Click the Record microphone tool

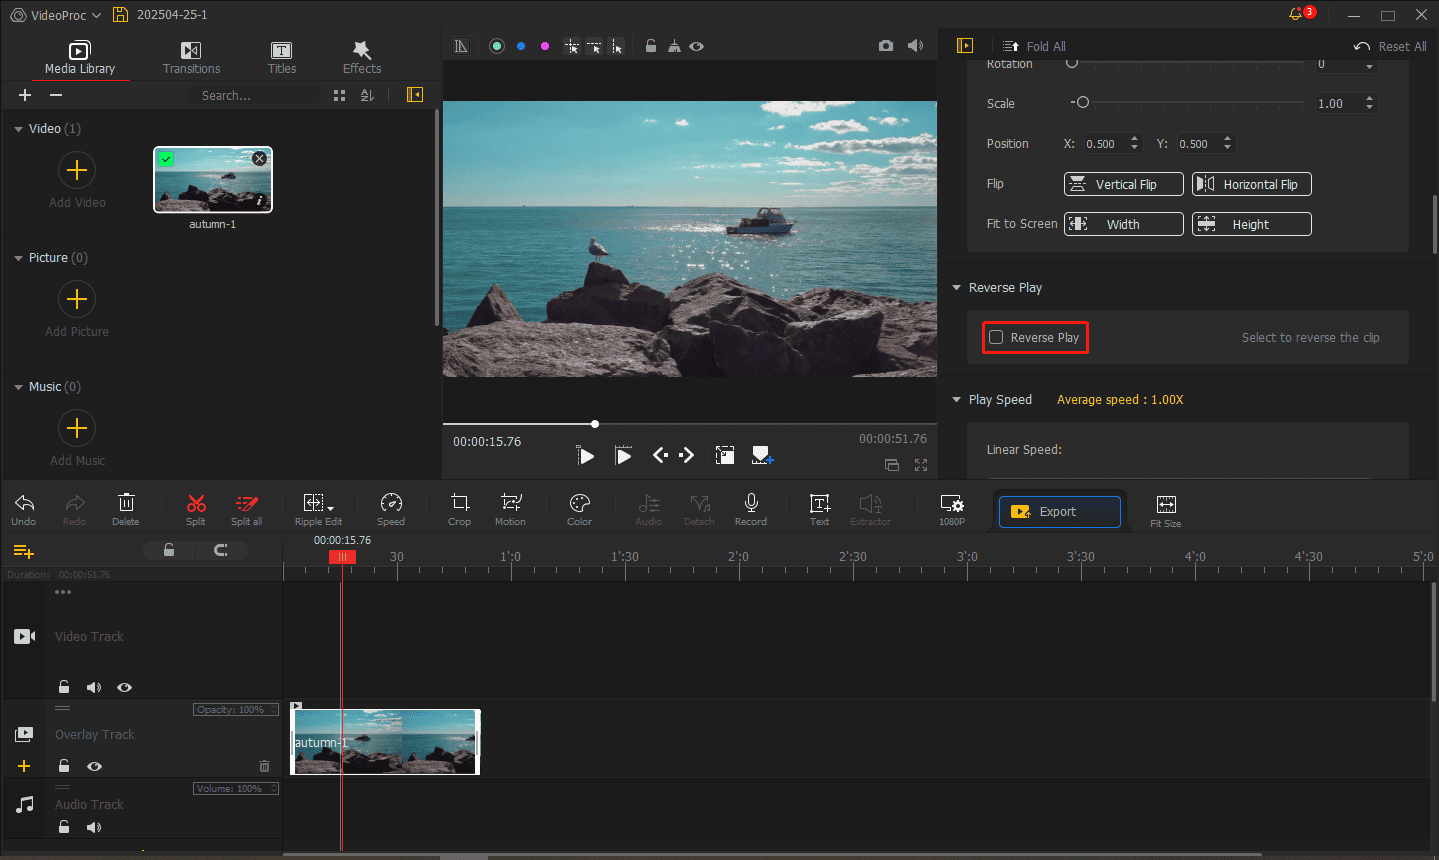pos(751,509)
